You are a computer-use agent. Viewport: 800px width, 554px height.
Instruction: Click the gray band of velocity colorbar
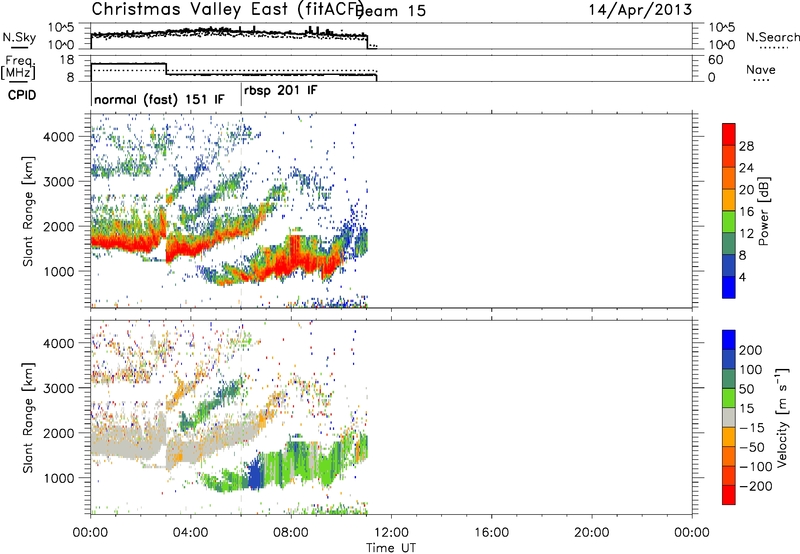click(x=729, y=418)
